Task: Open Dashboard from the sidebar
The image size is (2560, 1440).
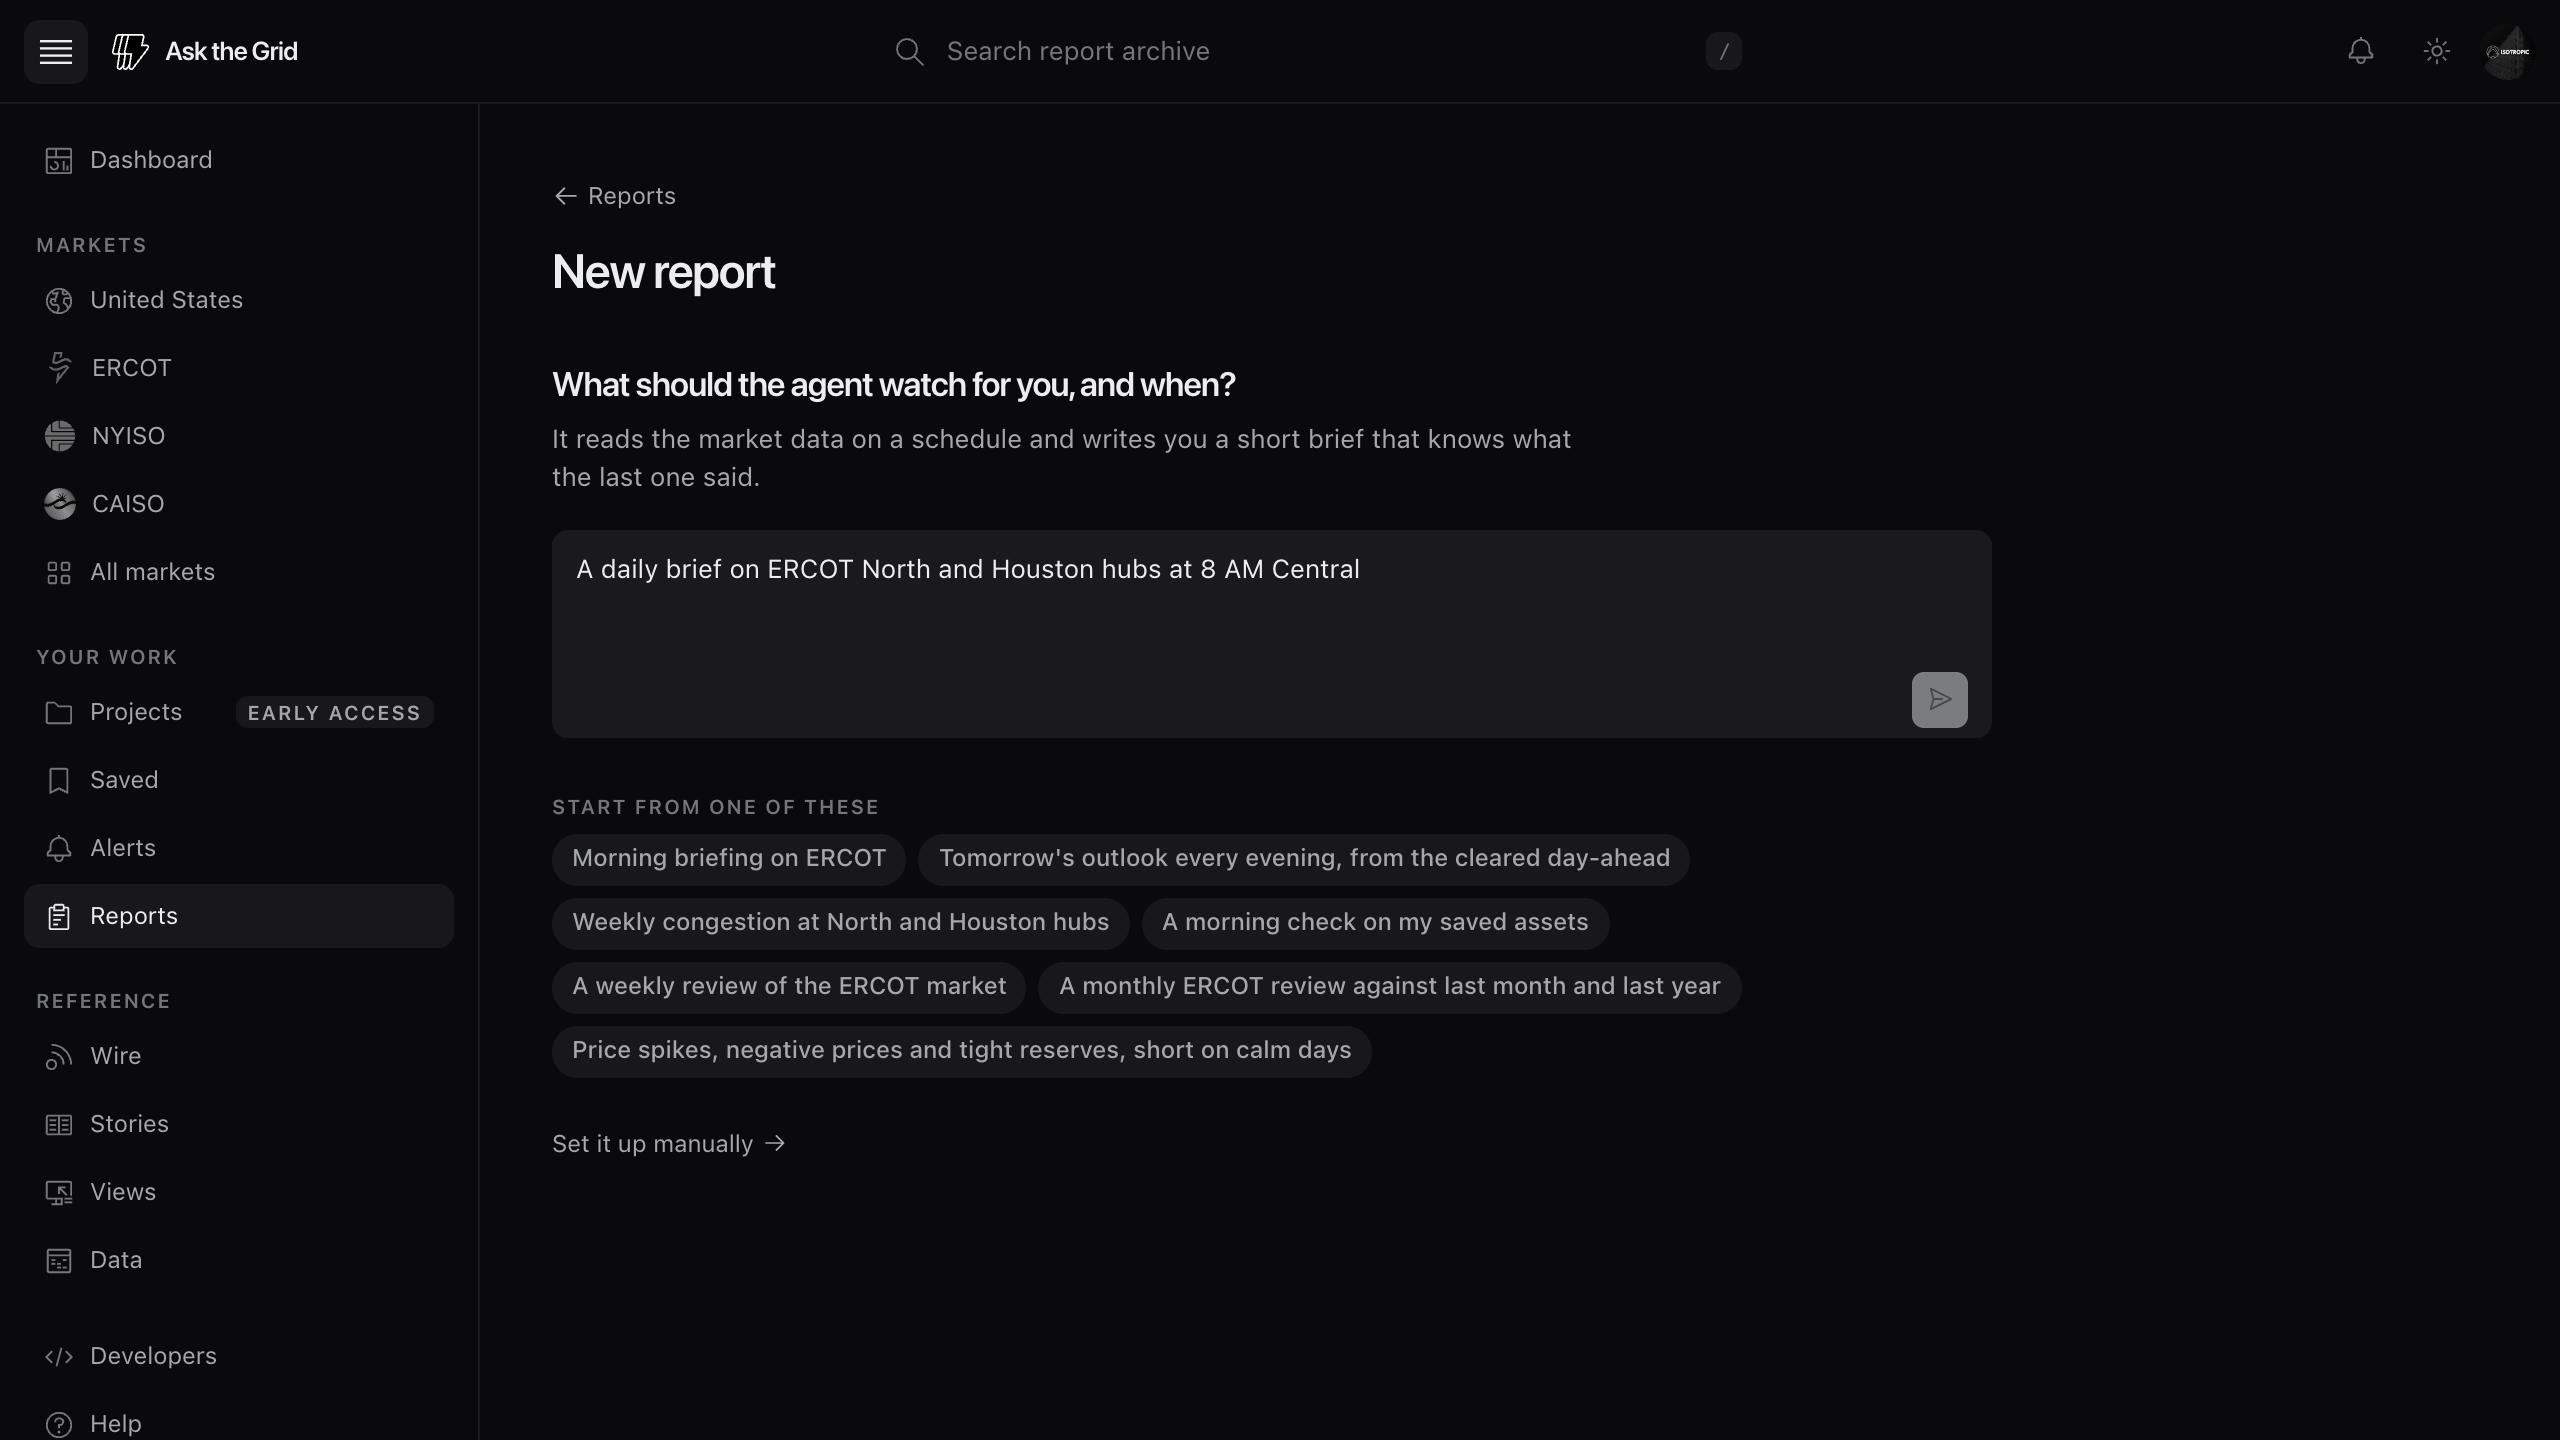Action: click(238, 160)
